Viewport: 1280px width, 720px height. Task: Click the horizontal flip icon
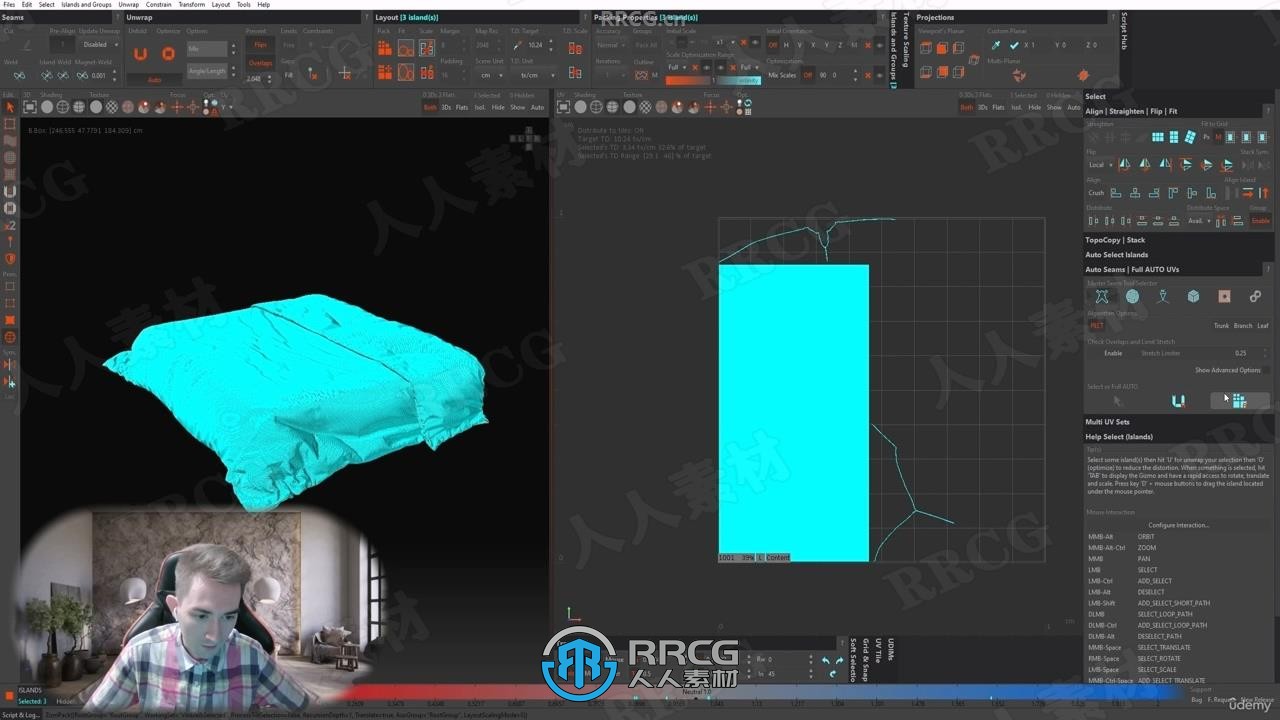pos(1124,165)
